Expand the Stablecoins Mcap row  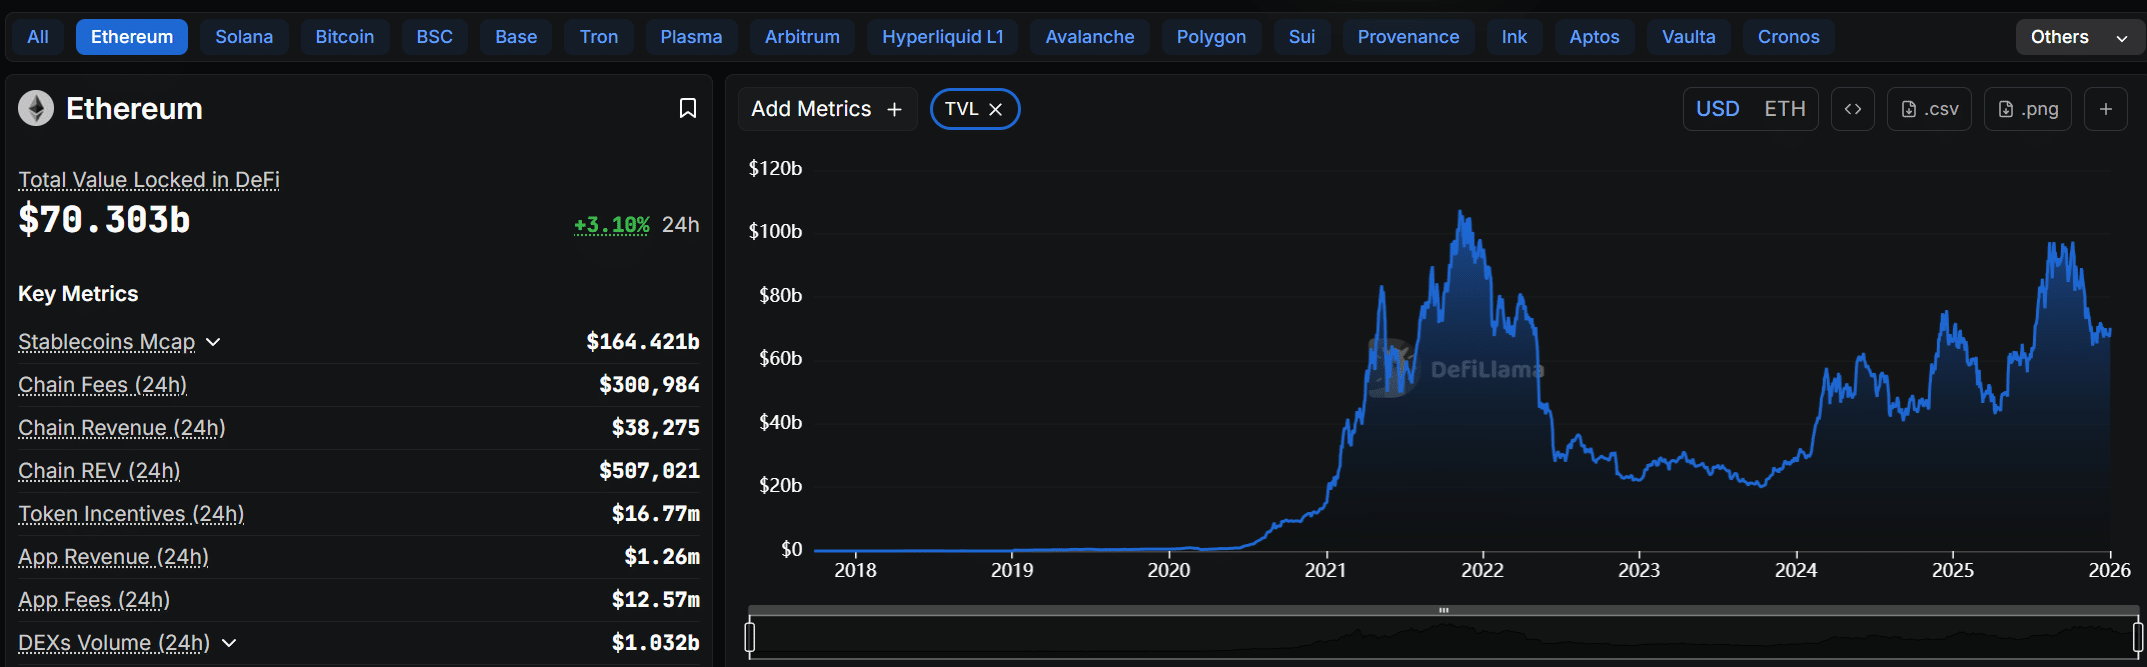213,342
